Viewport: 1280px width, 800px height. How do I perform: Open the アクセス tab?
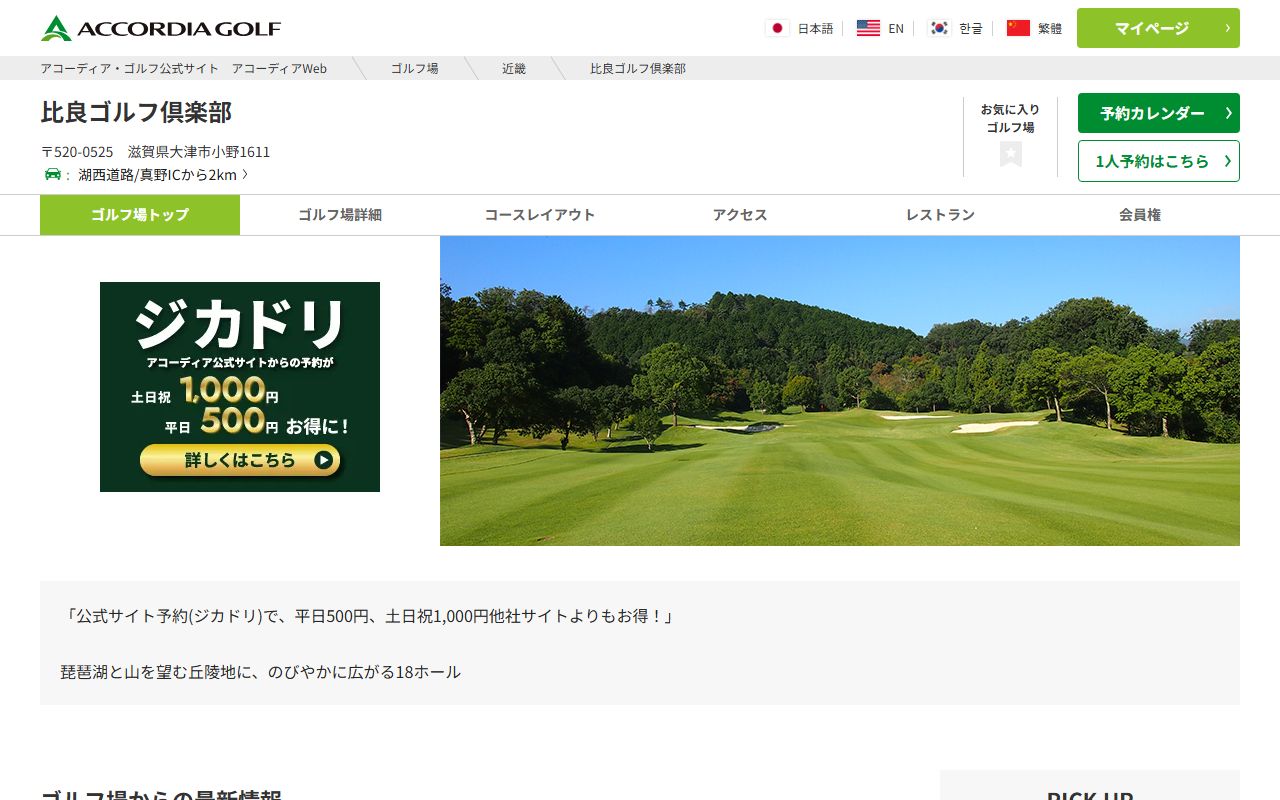tap(740, 215)
